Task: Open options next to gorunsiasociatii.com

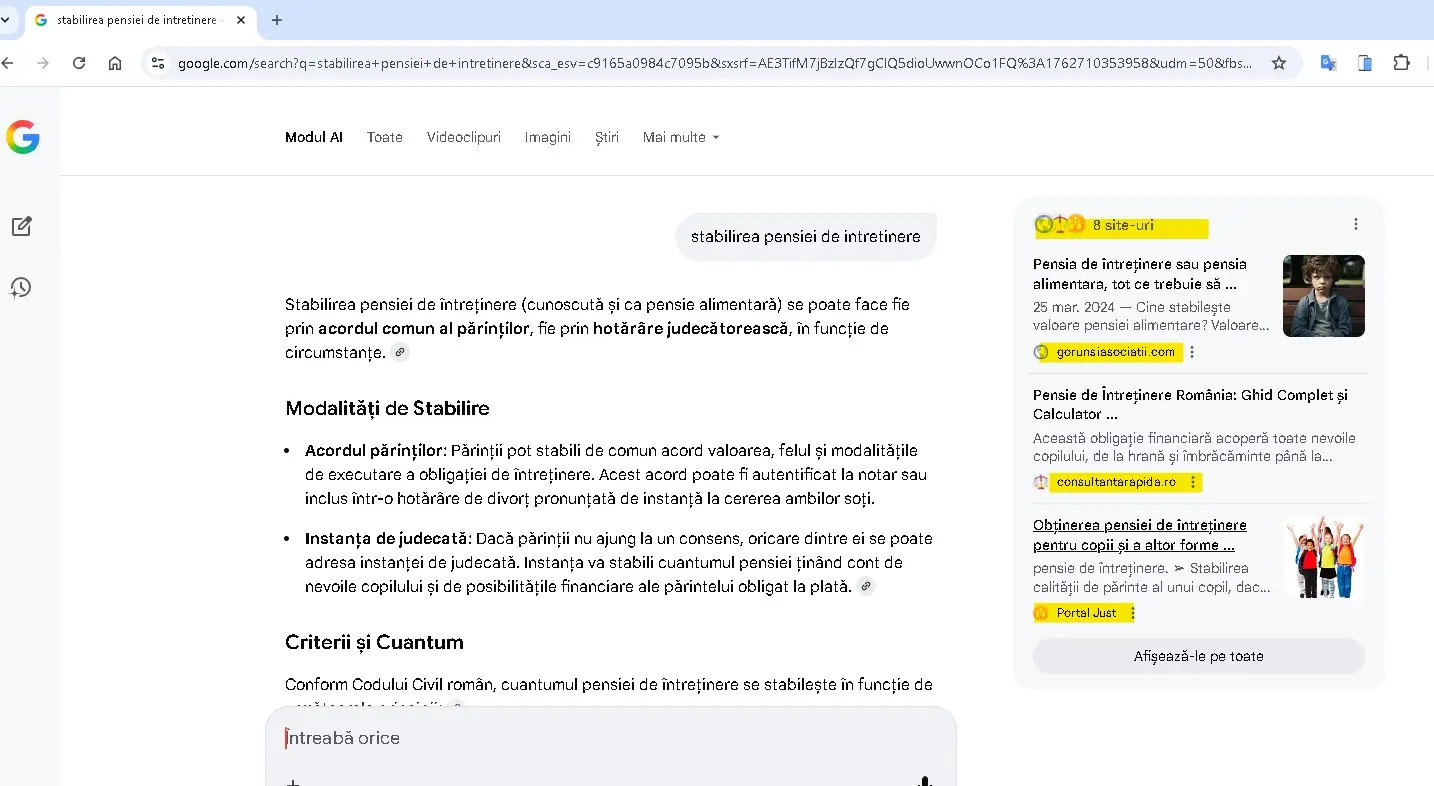Action: click(x=1192, y=352)
